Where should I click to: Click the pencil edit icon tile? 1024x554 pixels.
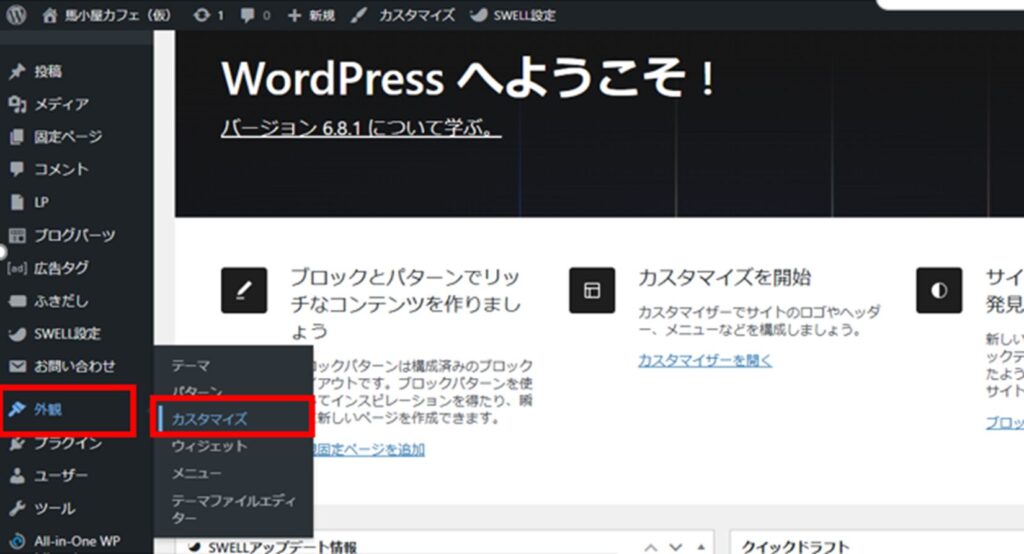click(244, 290)
